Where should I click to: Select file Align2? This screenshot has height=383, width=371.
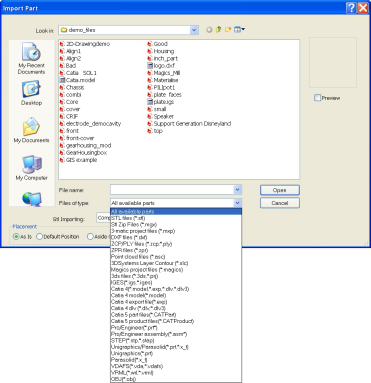[73, 58]
